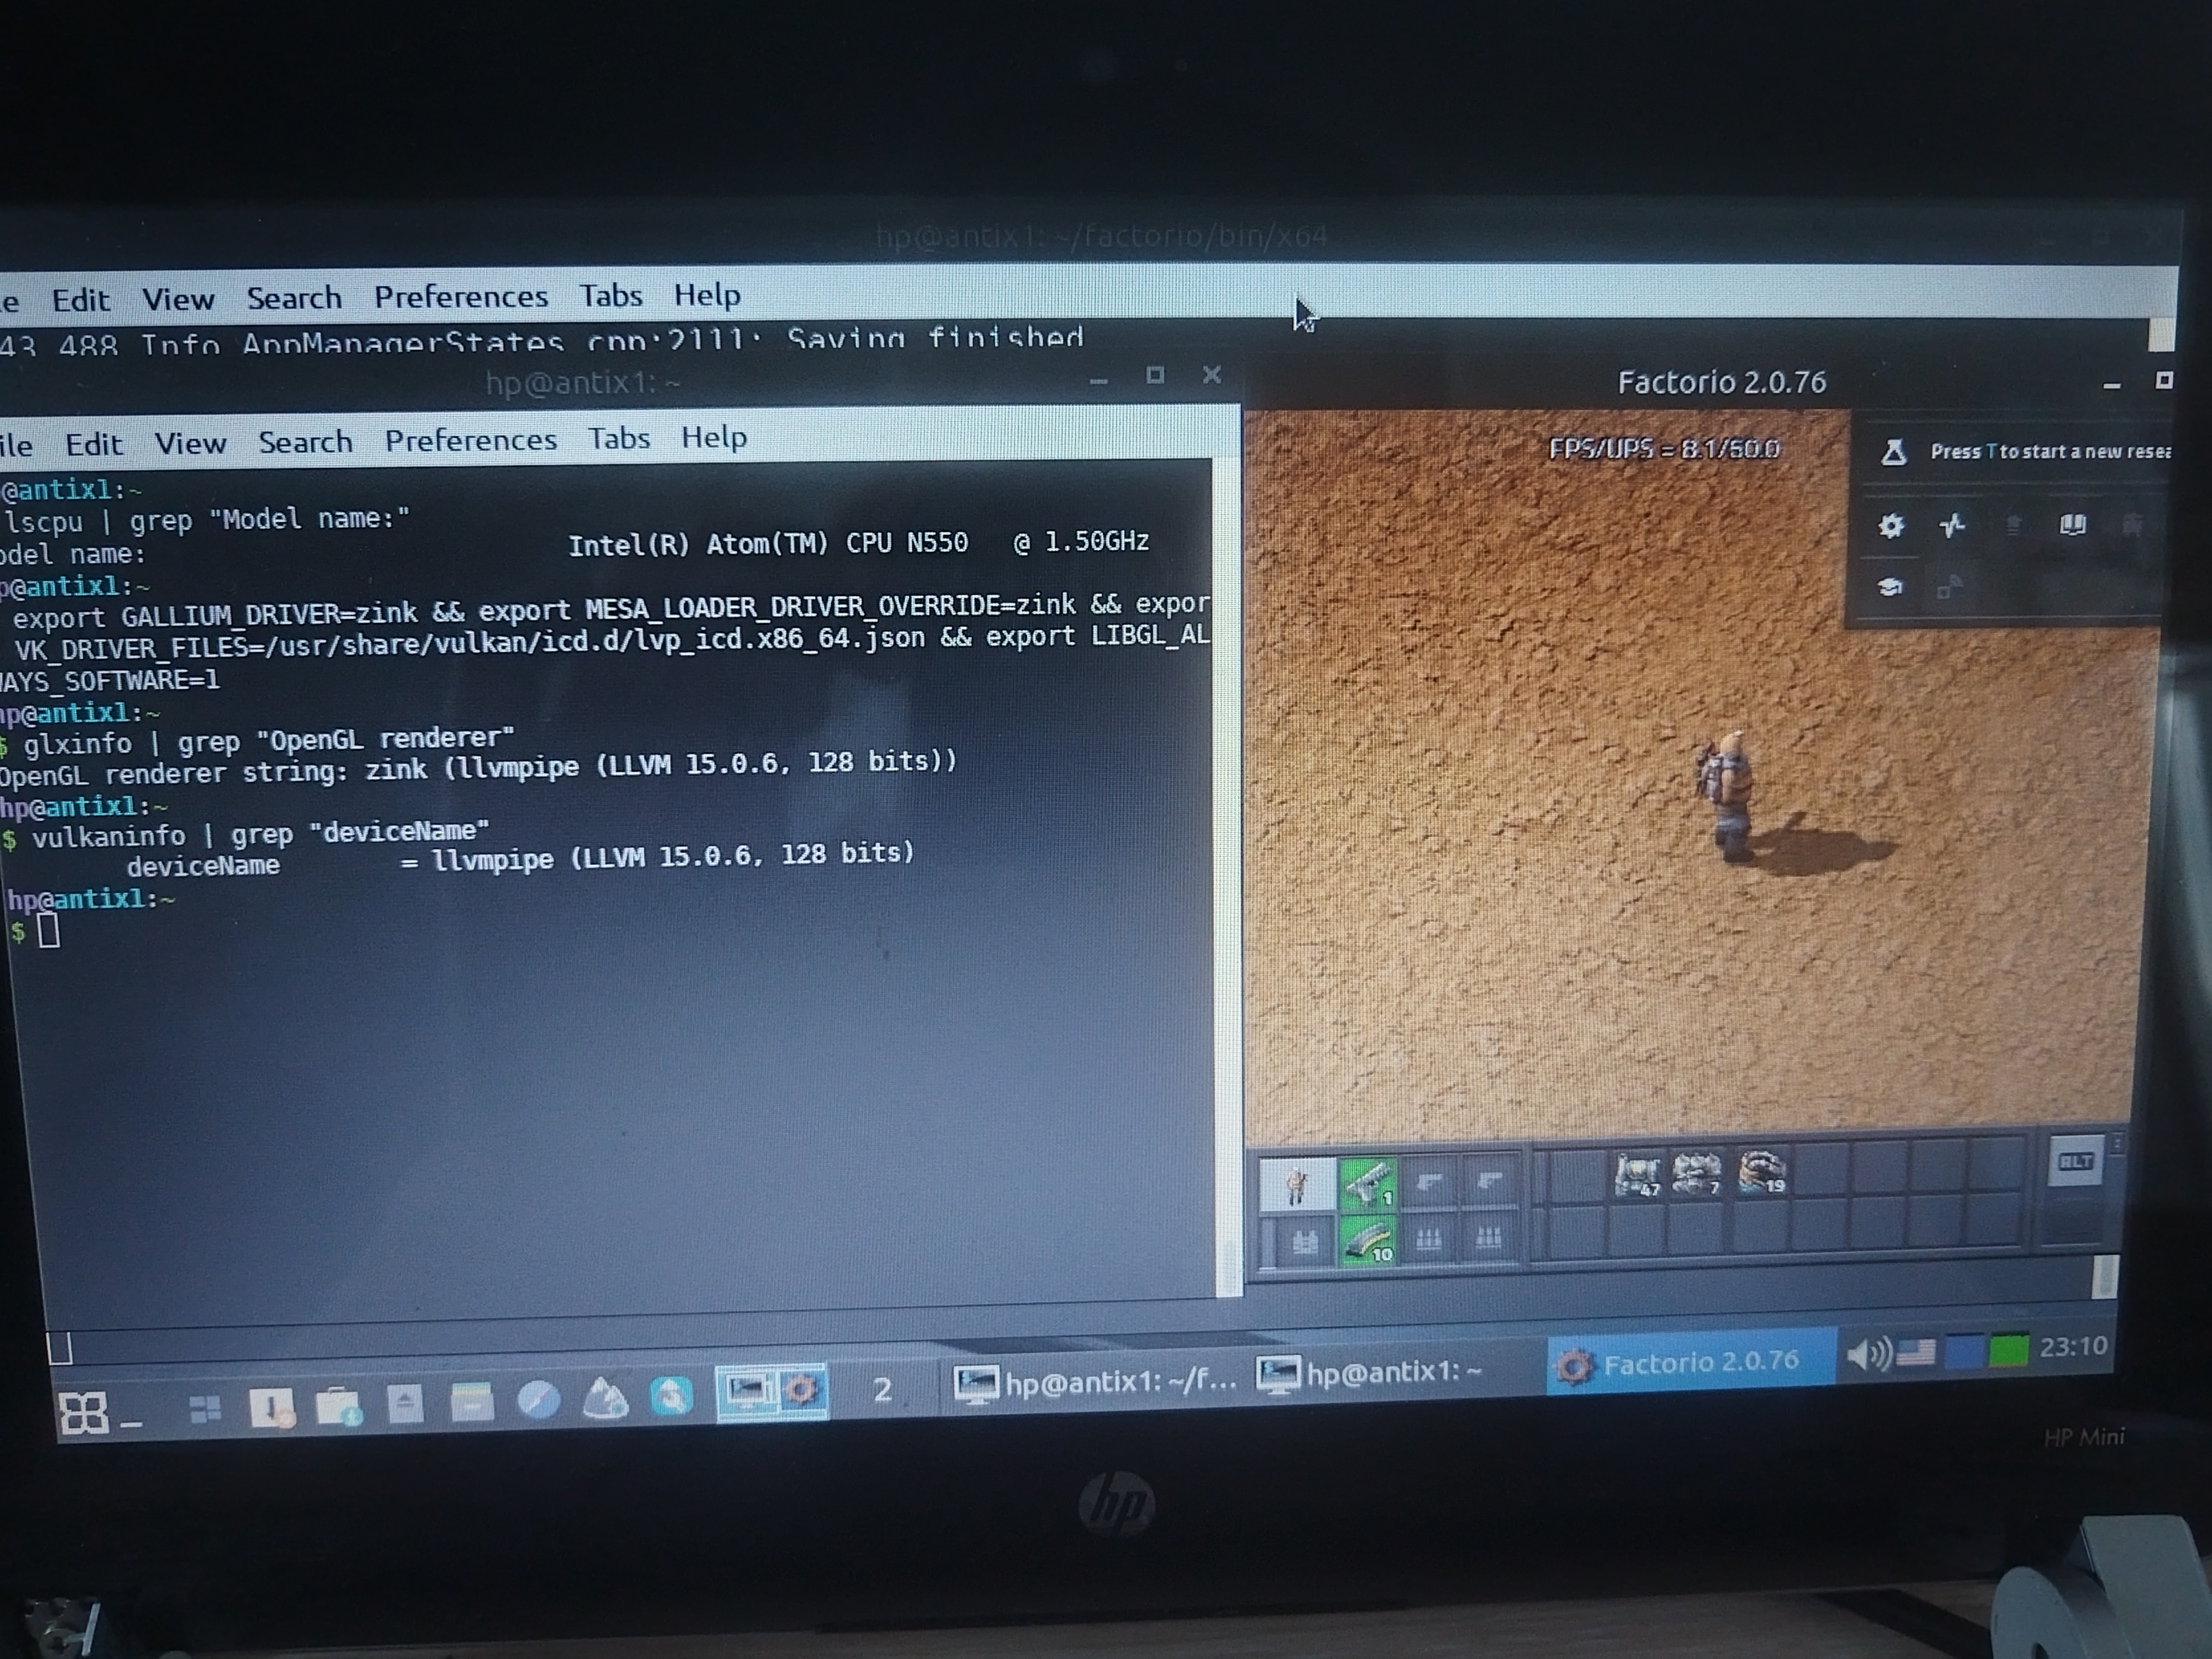The height and width of the screenshot is (1659, 2212).
Task: Click the OpenGL renderer string output line
Action: [x=478, y=768]
